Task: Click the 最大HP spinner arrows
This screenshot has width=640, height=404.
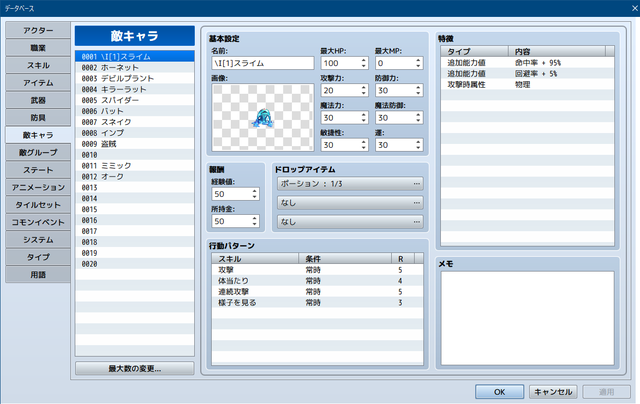Action: [x=363, y=63]
